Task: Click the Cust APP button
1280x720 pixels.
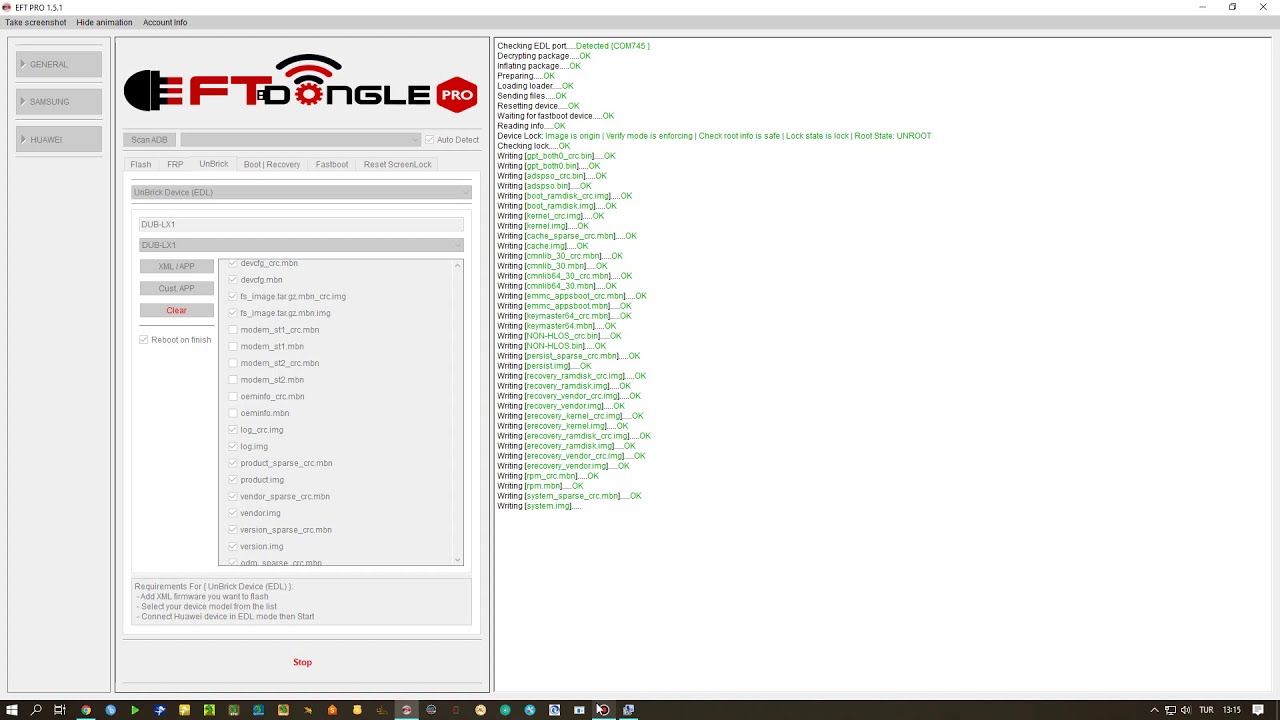Action: (x=176, y=288)
